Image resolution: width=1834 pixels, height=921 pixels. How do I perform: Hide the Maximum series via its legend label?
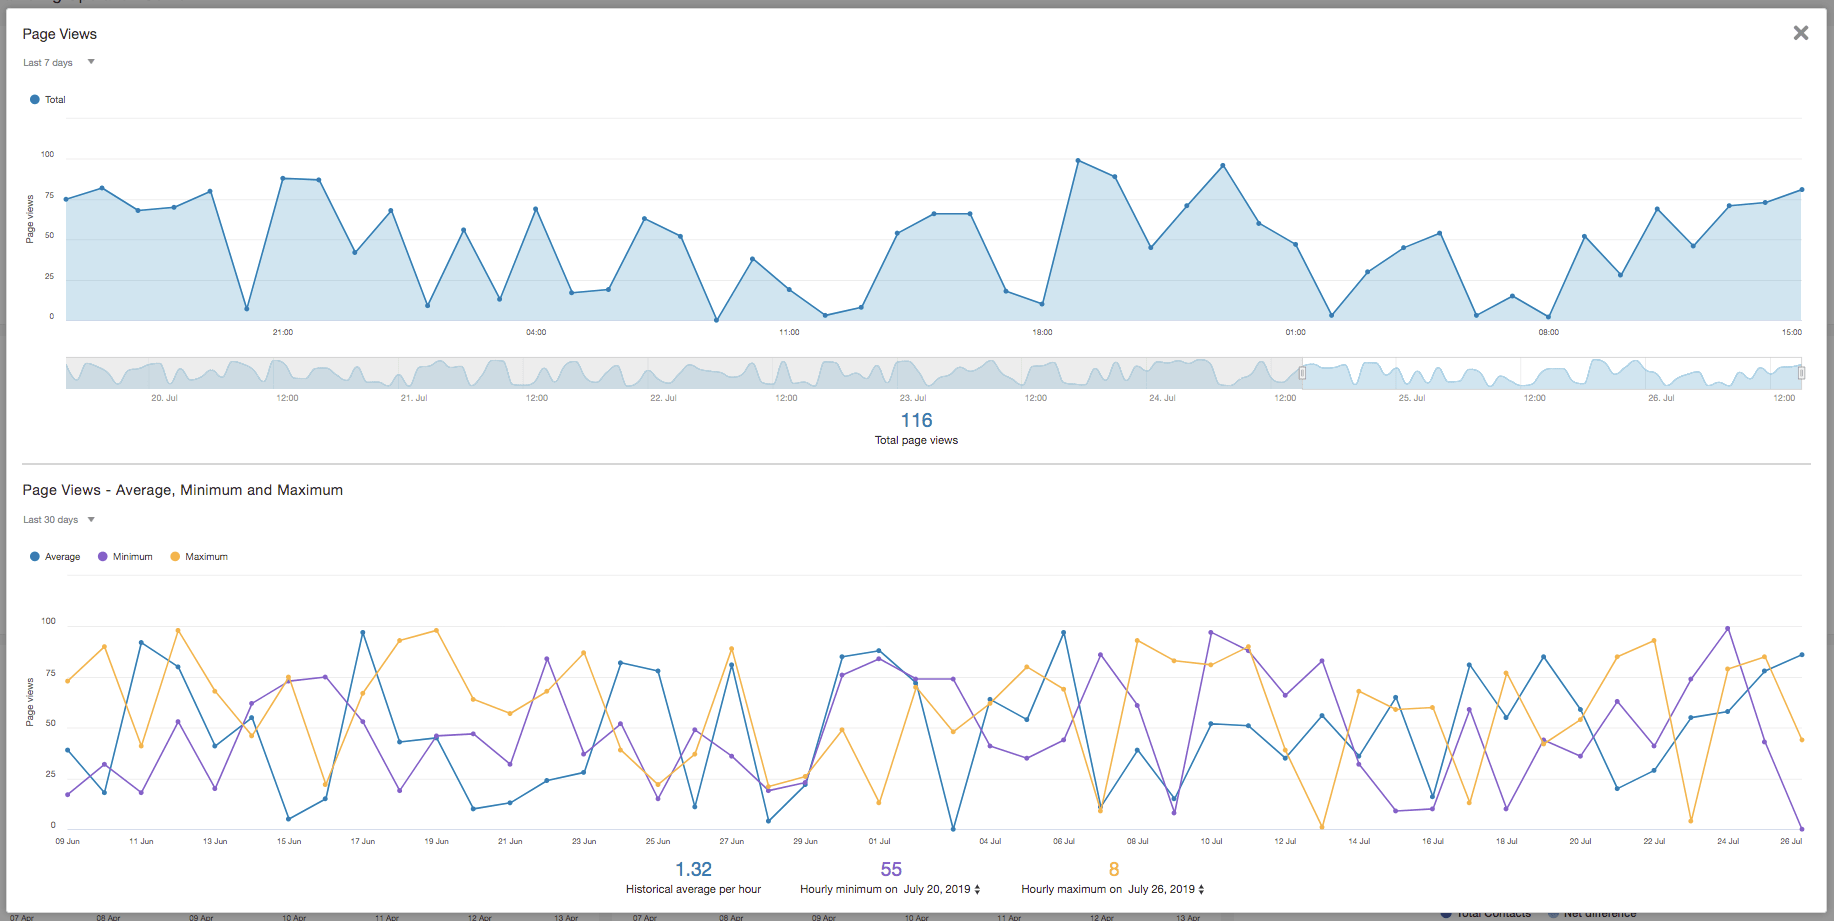[206, 556]
